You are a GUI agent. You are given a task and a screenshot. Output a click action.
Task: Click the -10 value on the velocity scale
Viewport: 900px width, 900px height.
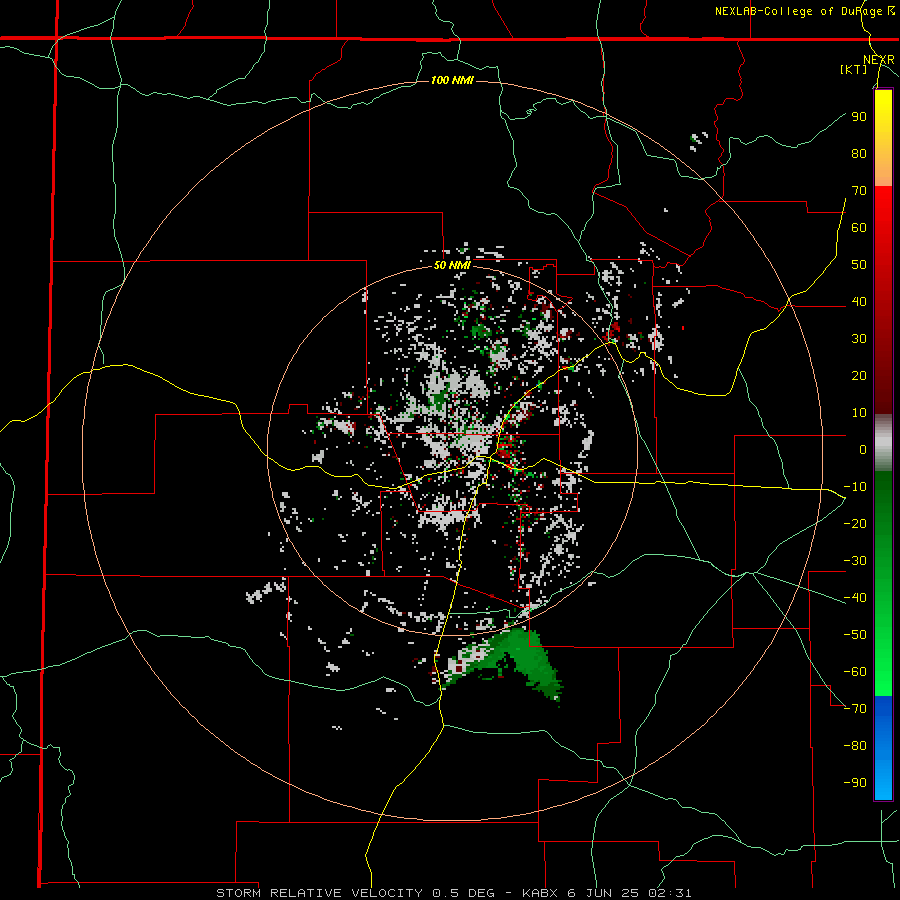pos(855,487)
